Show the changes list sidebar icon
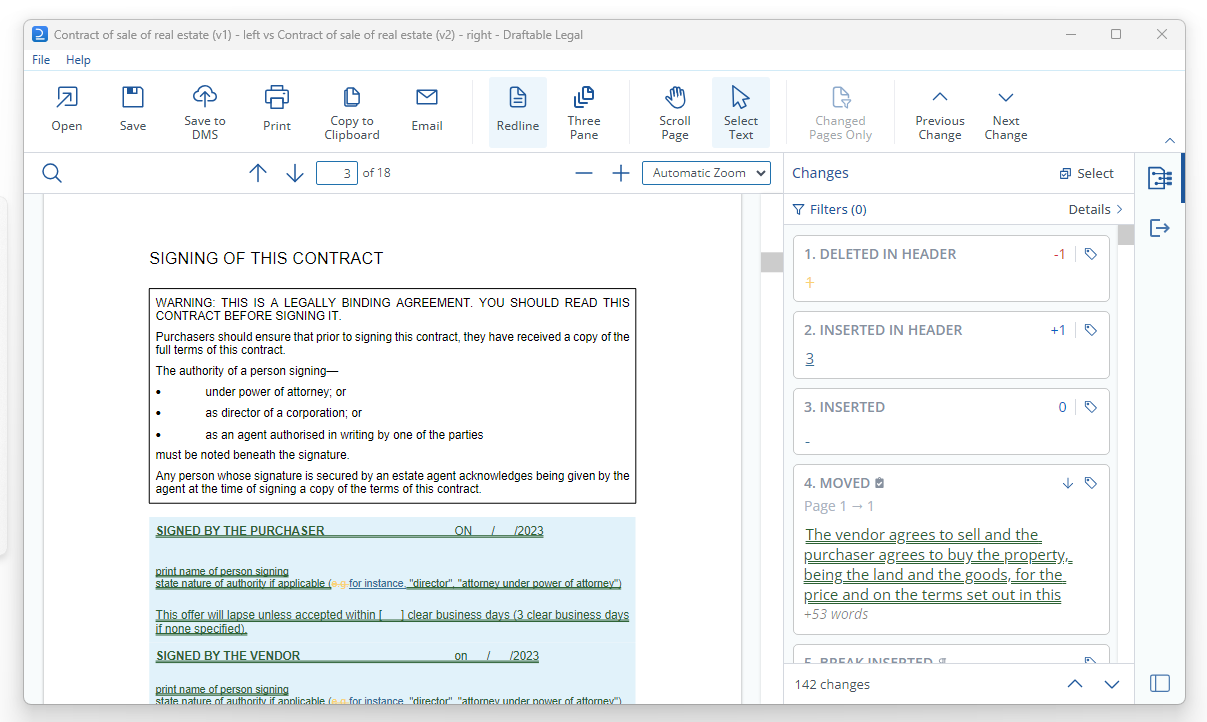Screen dimensions: 1207x722 tap(1160, 178)
